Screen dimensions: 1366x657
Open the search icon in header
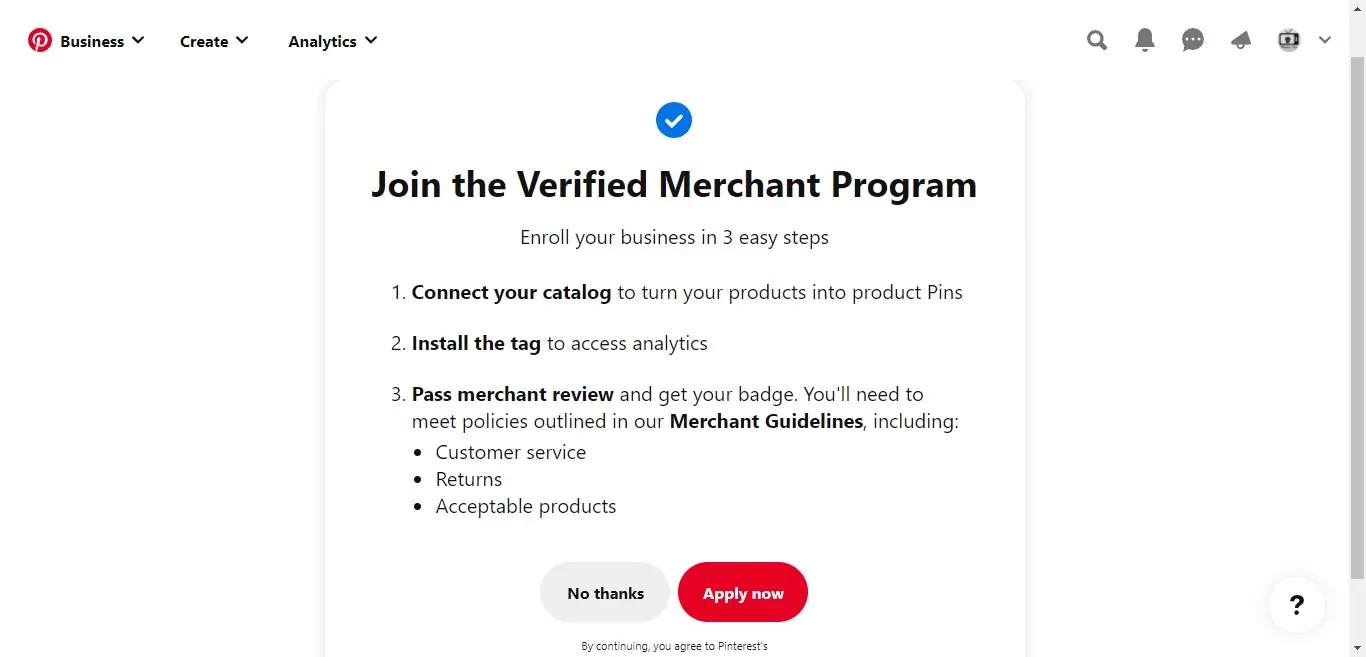tap(1097, 41)
